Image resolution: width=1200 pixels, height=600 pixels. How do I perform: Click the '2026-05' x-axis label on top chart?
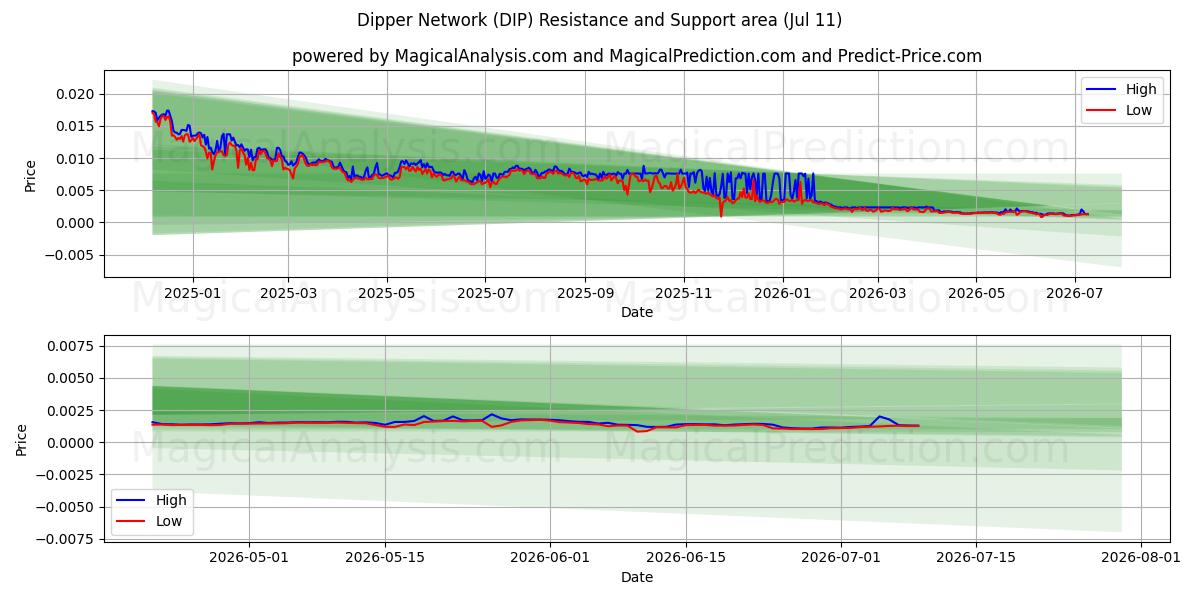(x=976, y=294)
